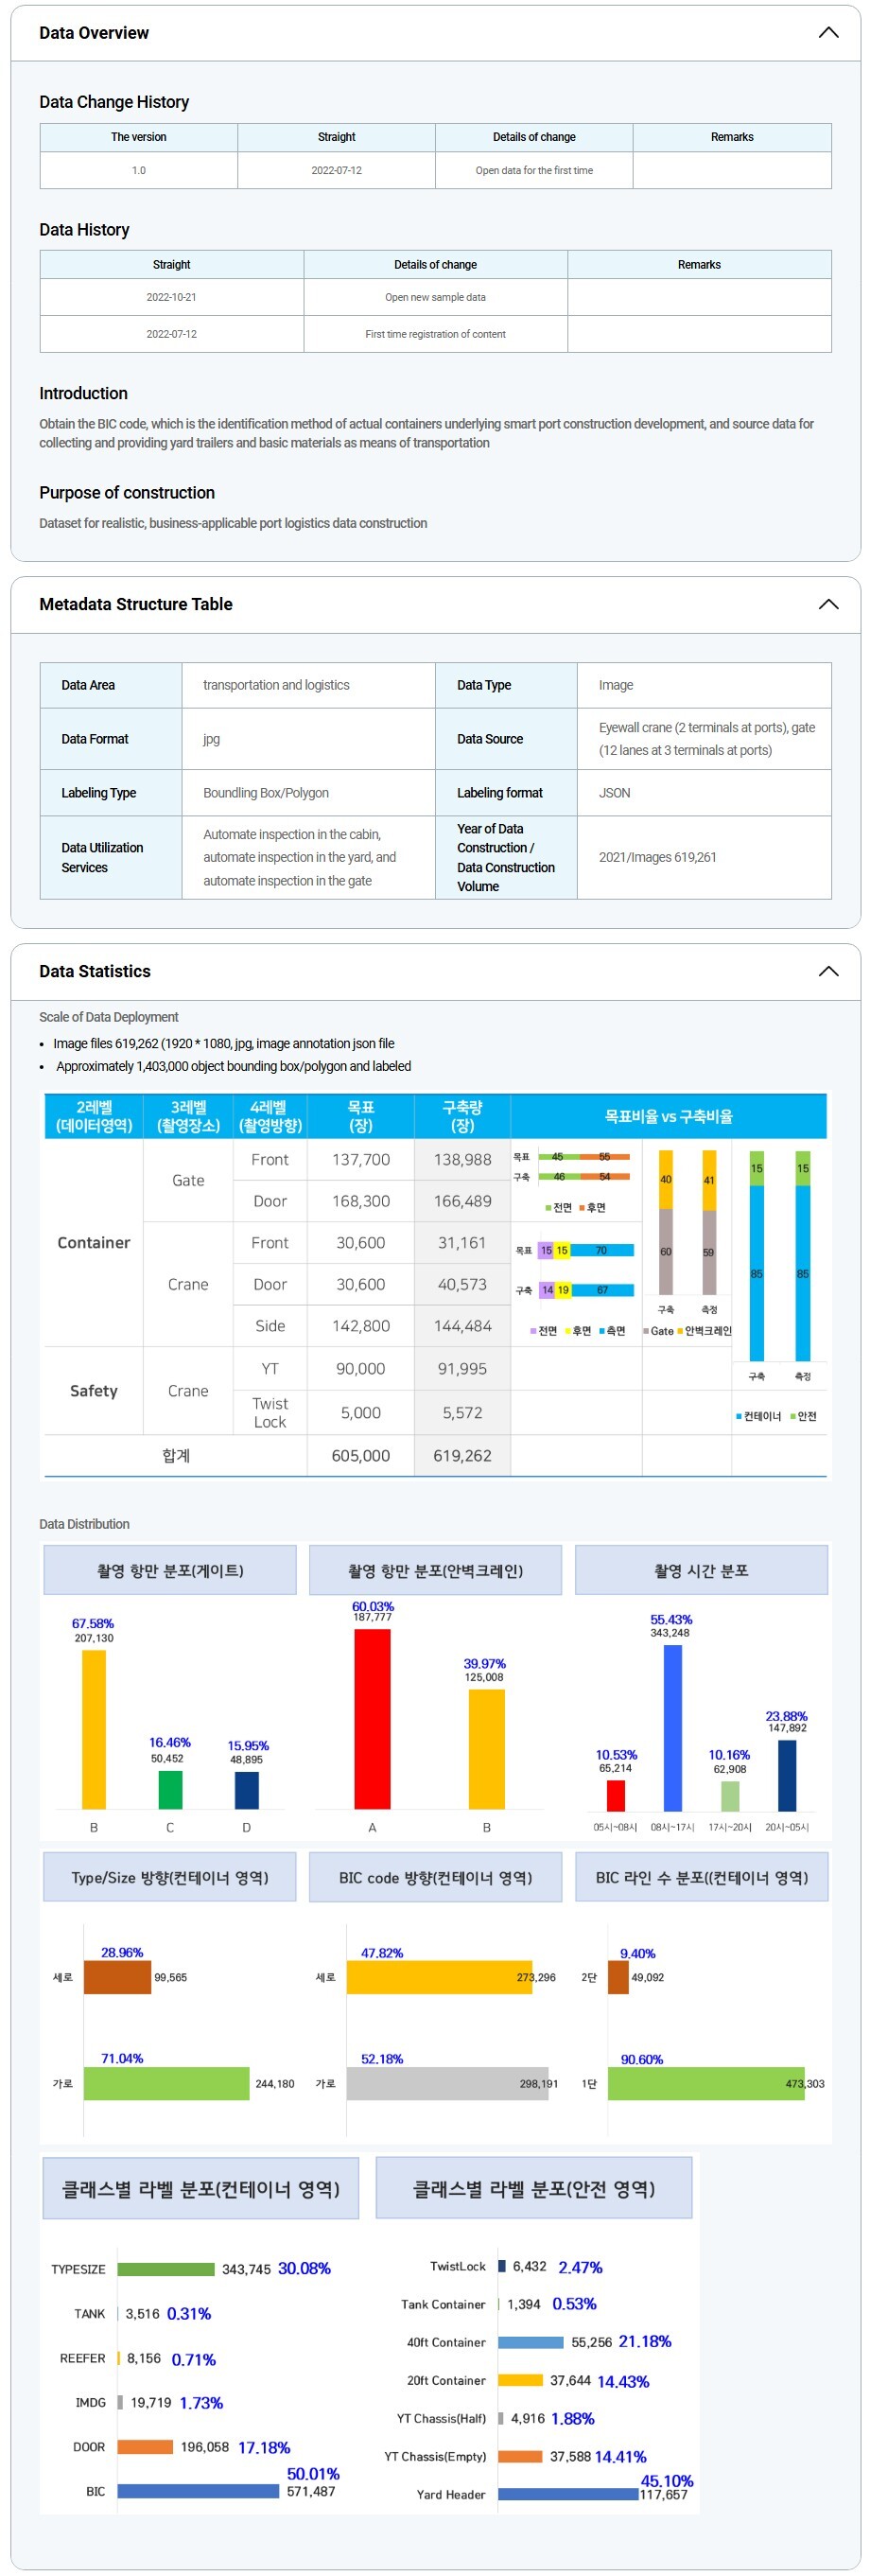
Task: Click the Data Overview panel title
Action: (94, 33)
